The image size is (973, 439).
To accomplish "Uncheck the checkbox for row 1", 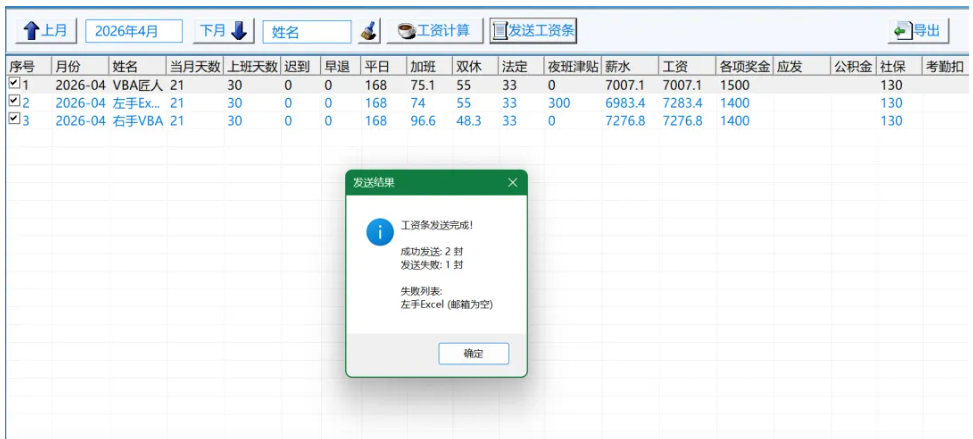I will click(14, 83).
